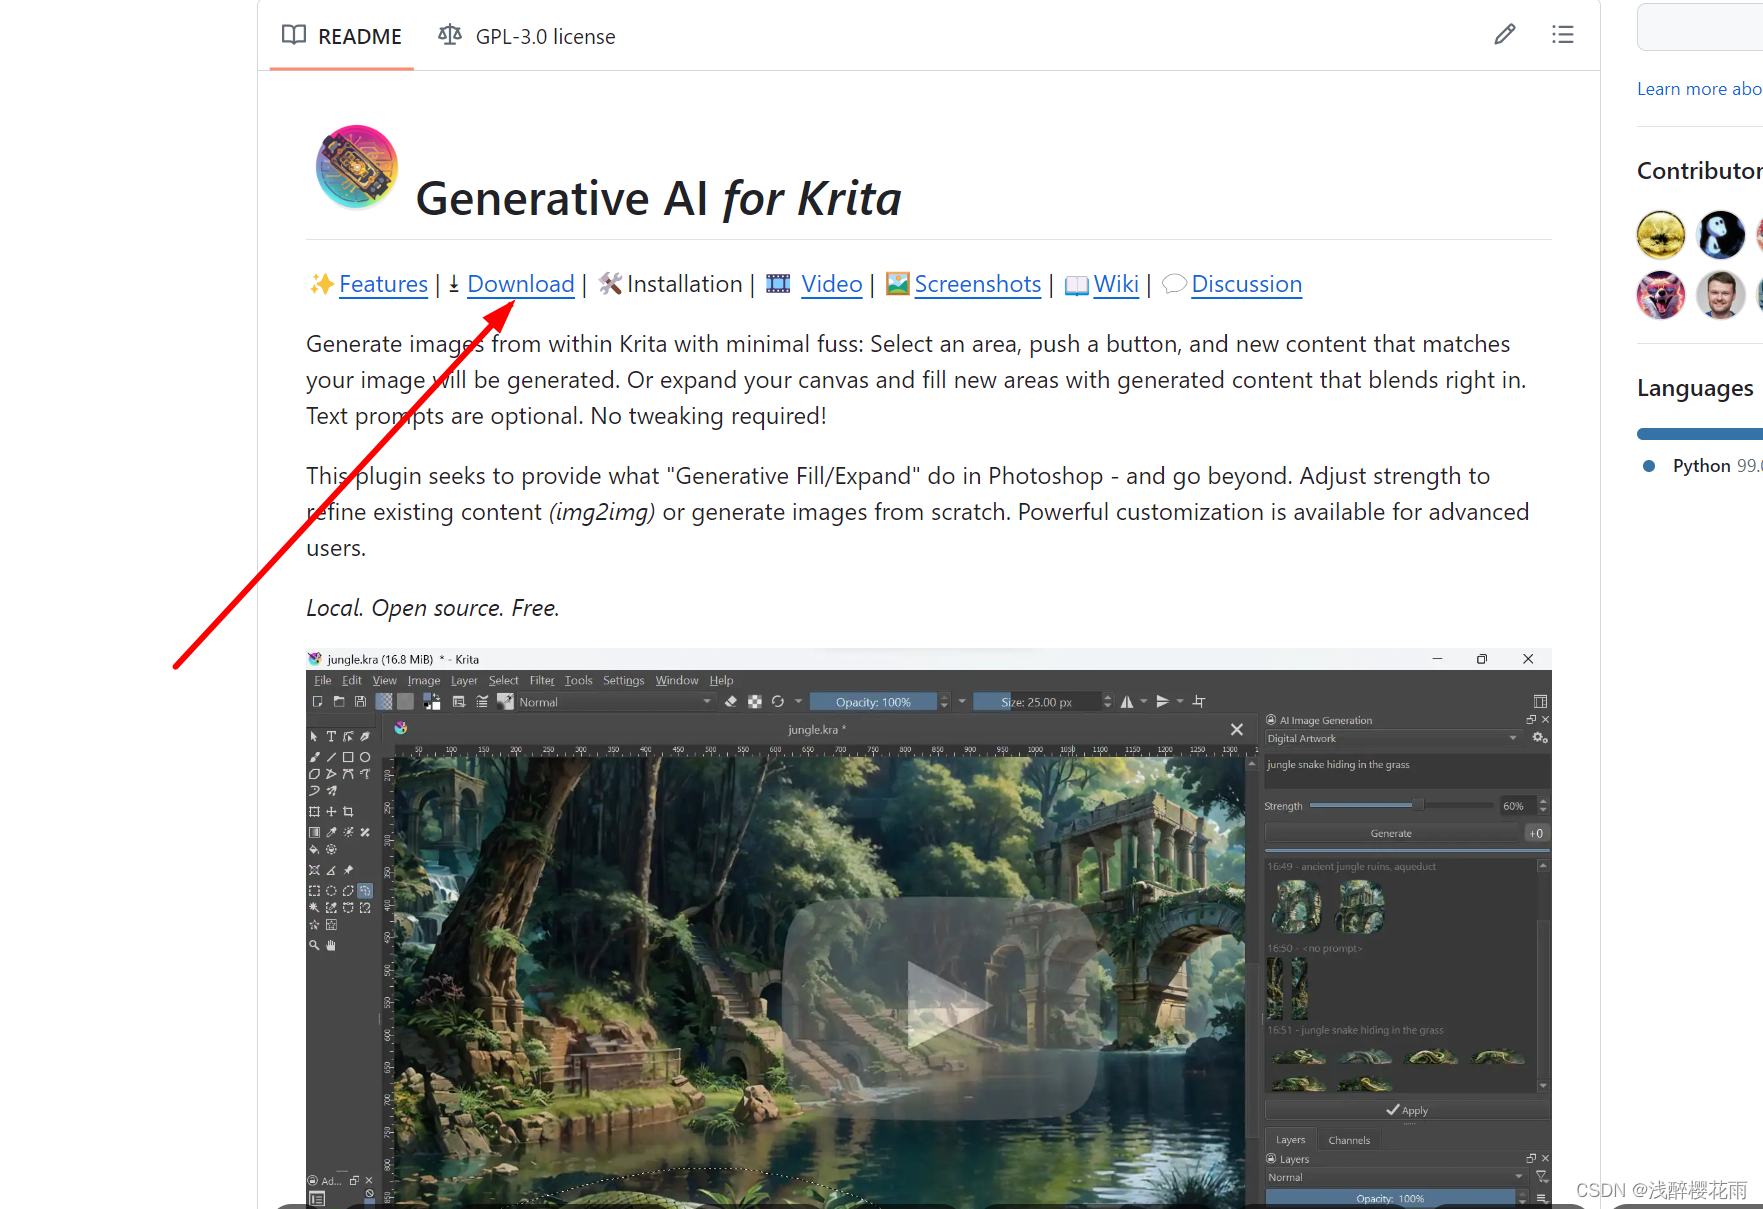Select Krita's pan hand tool
This screenshot has width=1763, height=1209.
click(x=331, y=945)
